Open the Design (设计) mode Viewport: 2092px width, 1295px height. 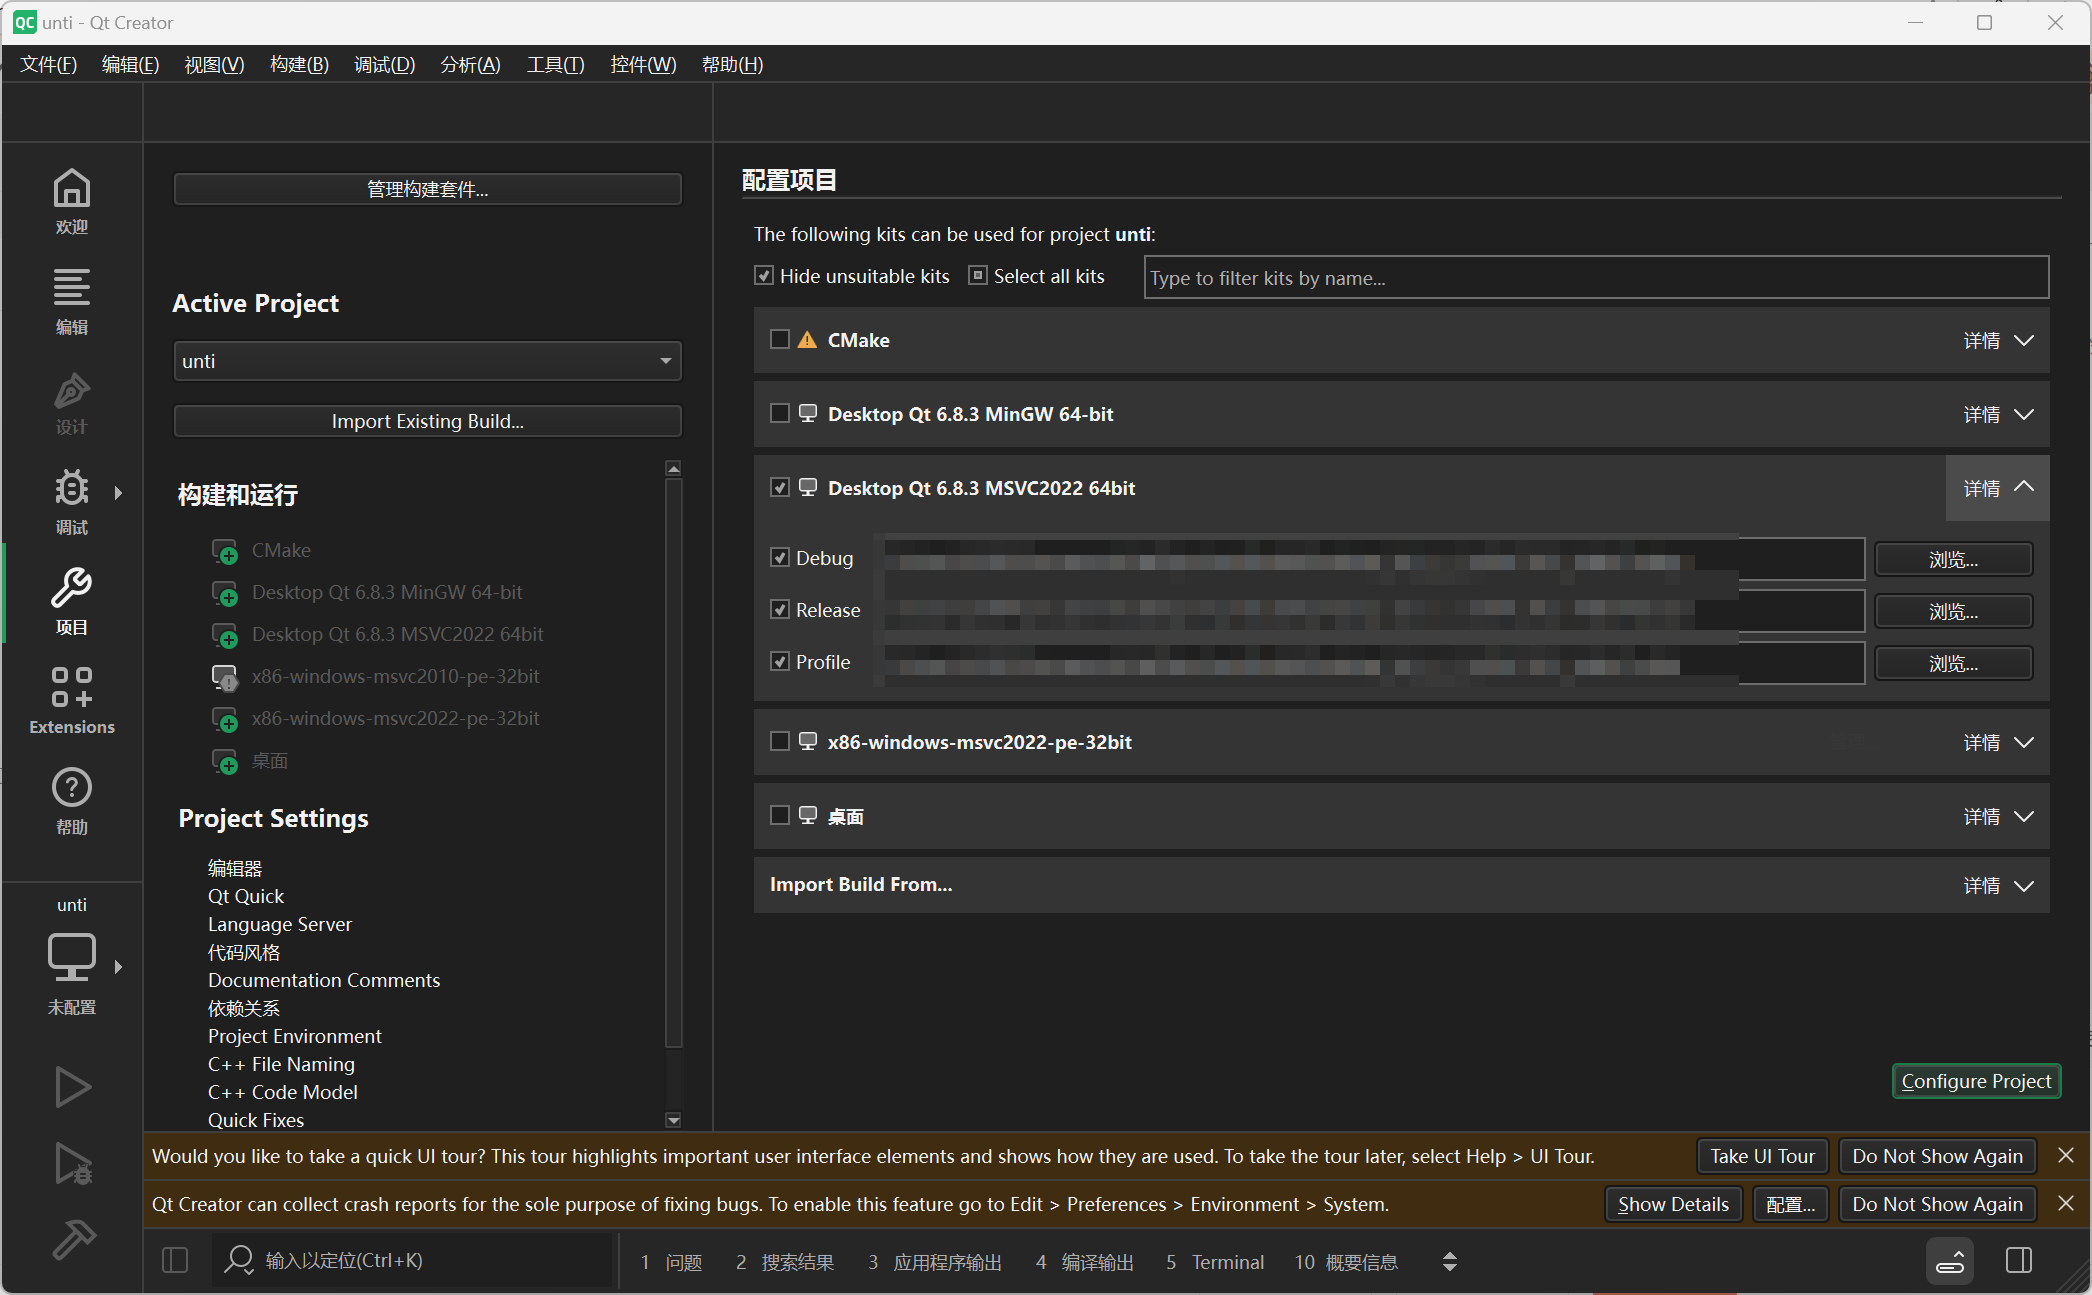tap(72, 401)
